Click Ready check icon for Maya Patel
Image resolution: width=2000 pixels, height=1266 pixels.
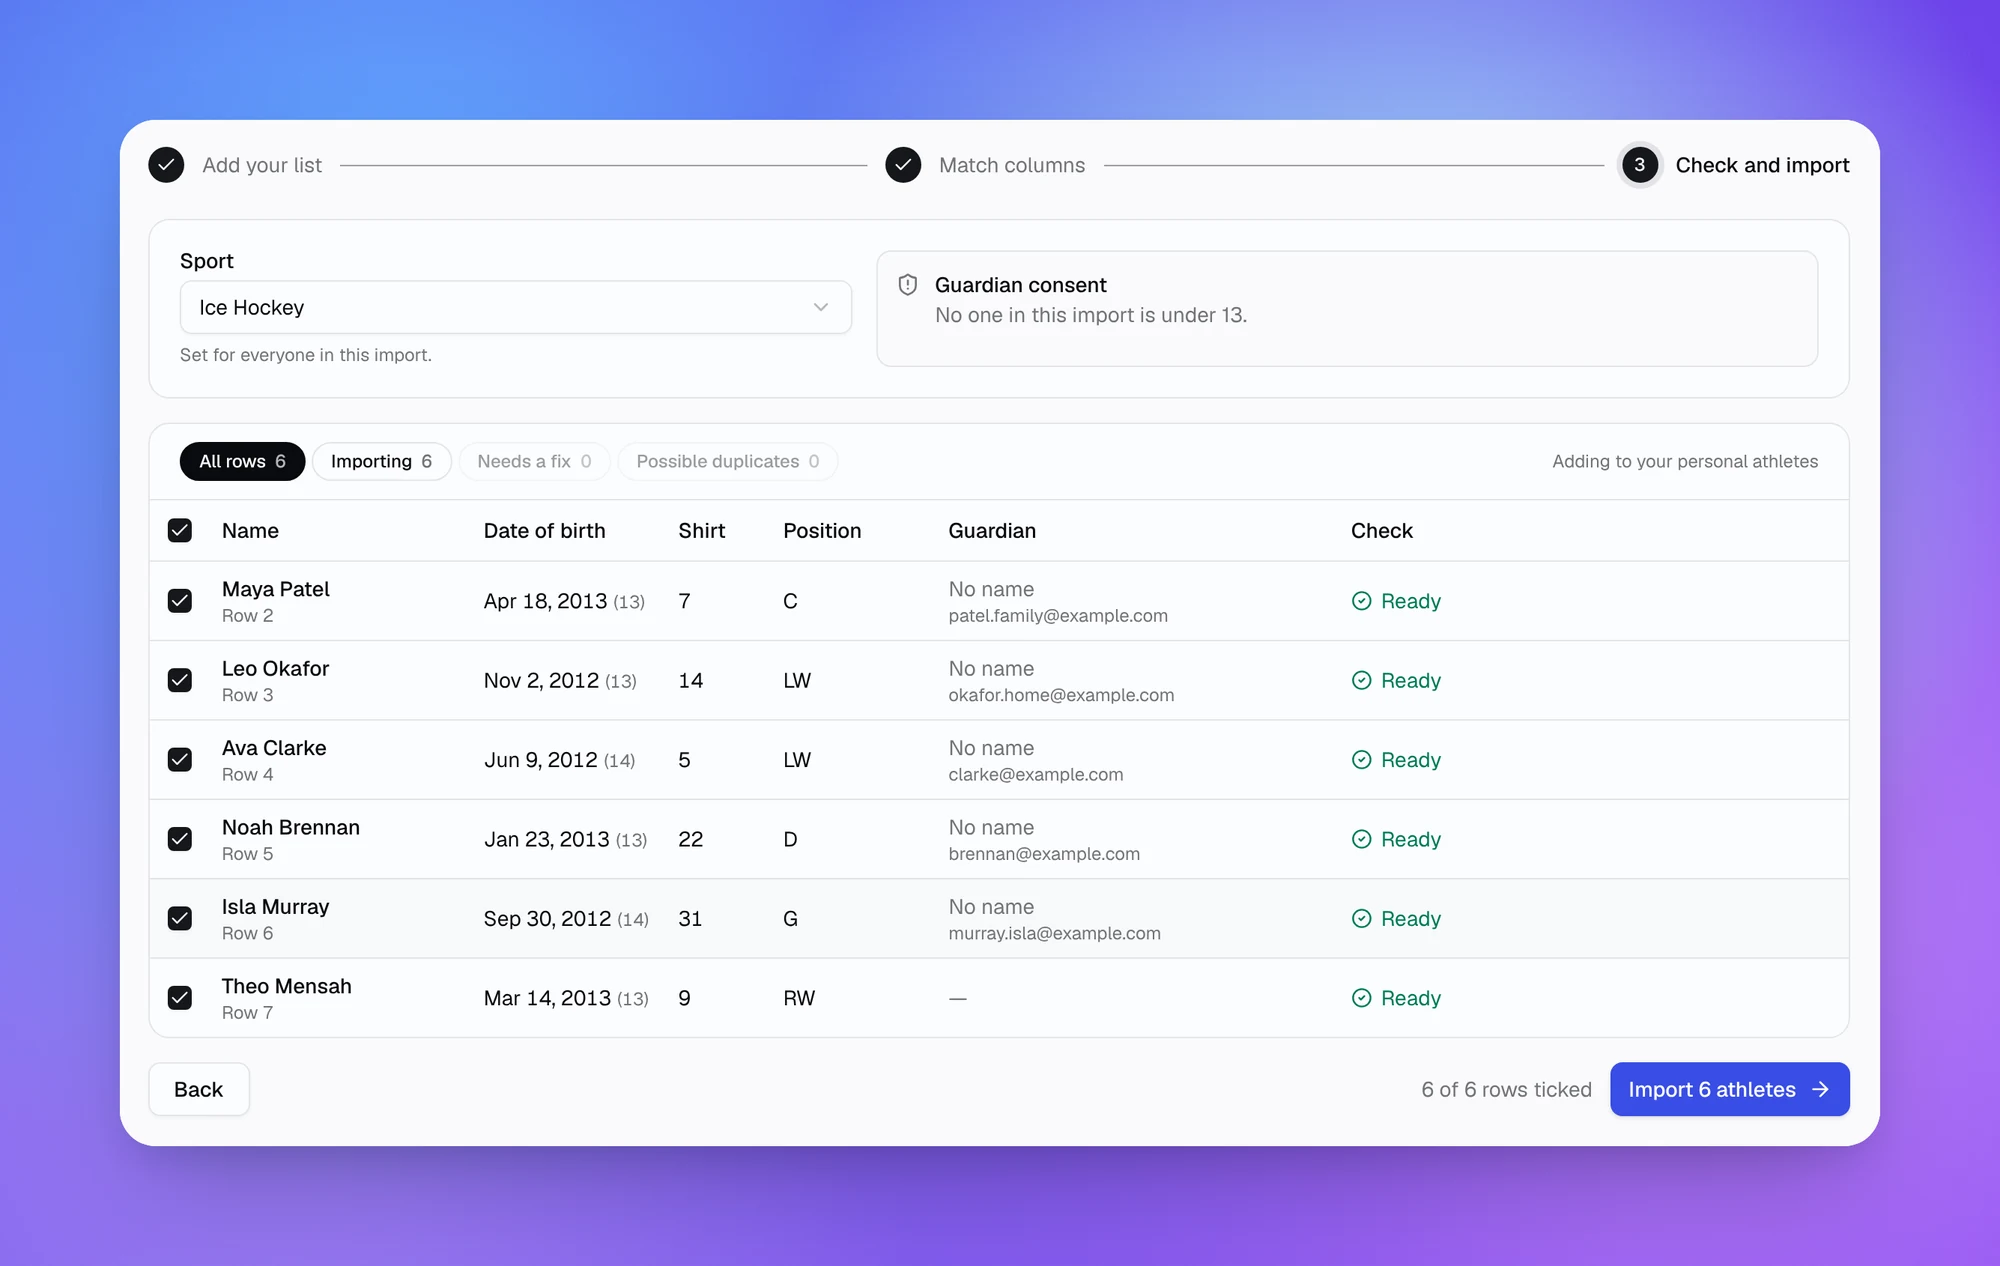click(x=1361, y=601)
